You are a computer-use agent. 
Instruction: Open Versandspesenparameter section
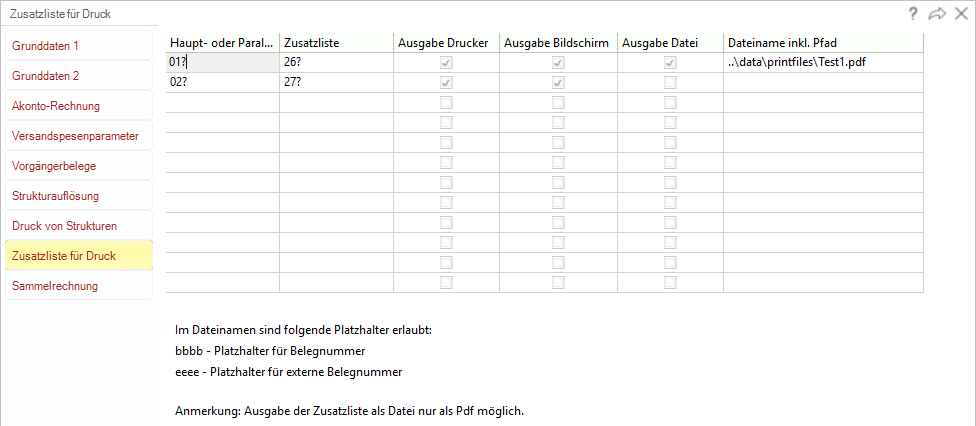[78, 135]
